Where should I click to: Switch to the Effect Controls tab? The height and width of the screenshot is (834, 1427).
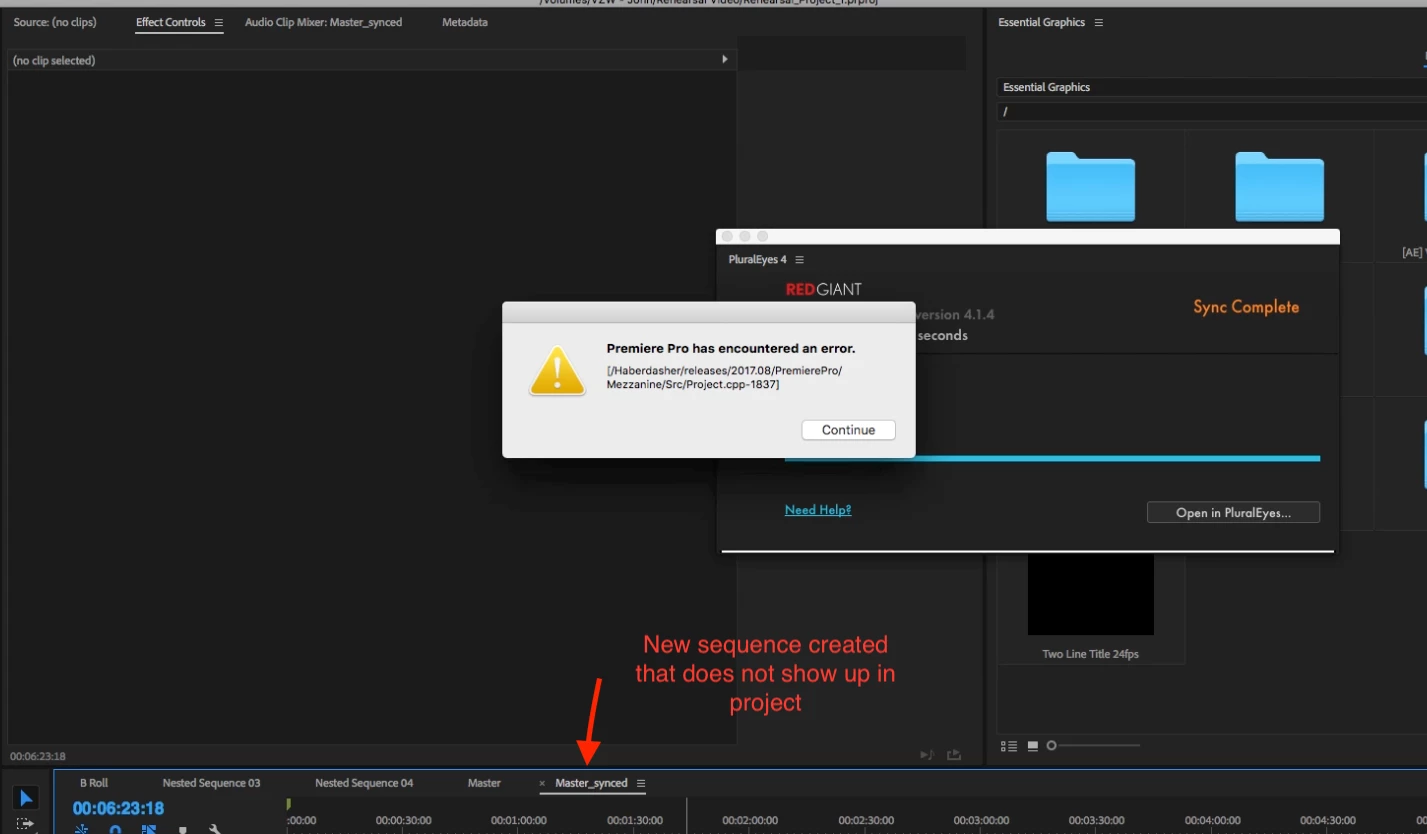[171, 22]
